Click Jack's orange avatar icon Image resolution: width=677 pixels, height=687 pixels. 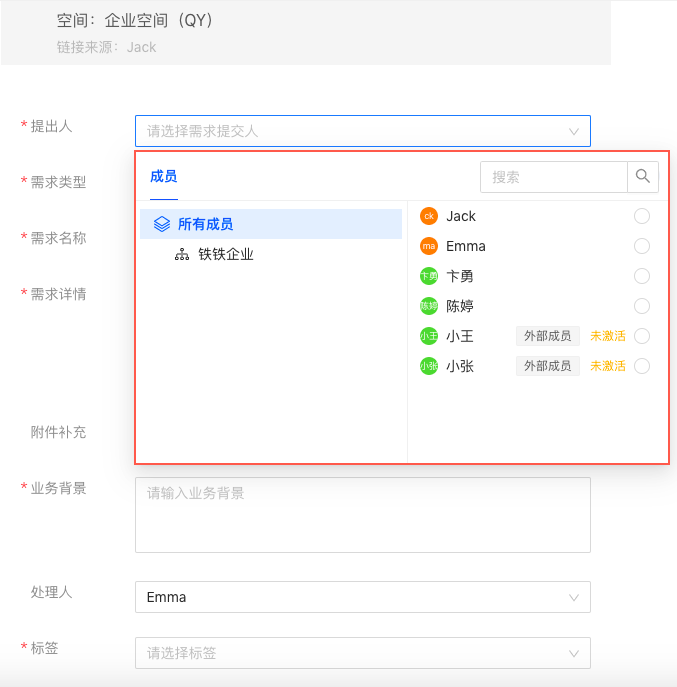(x=429, y=216)
